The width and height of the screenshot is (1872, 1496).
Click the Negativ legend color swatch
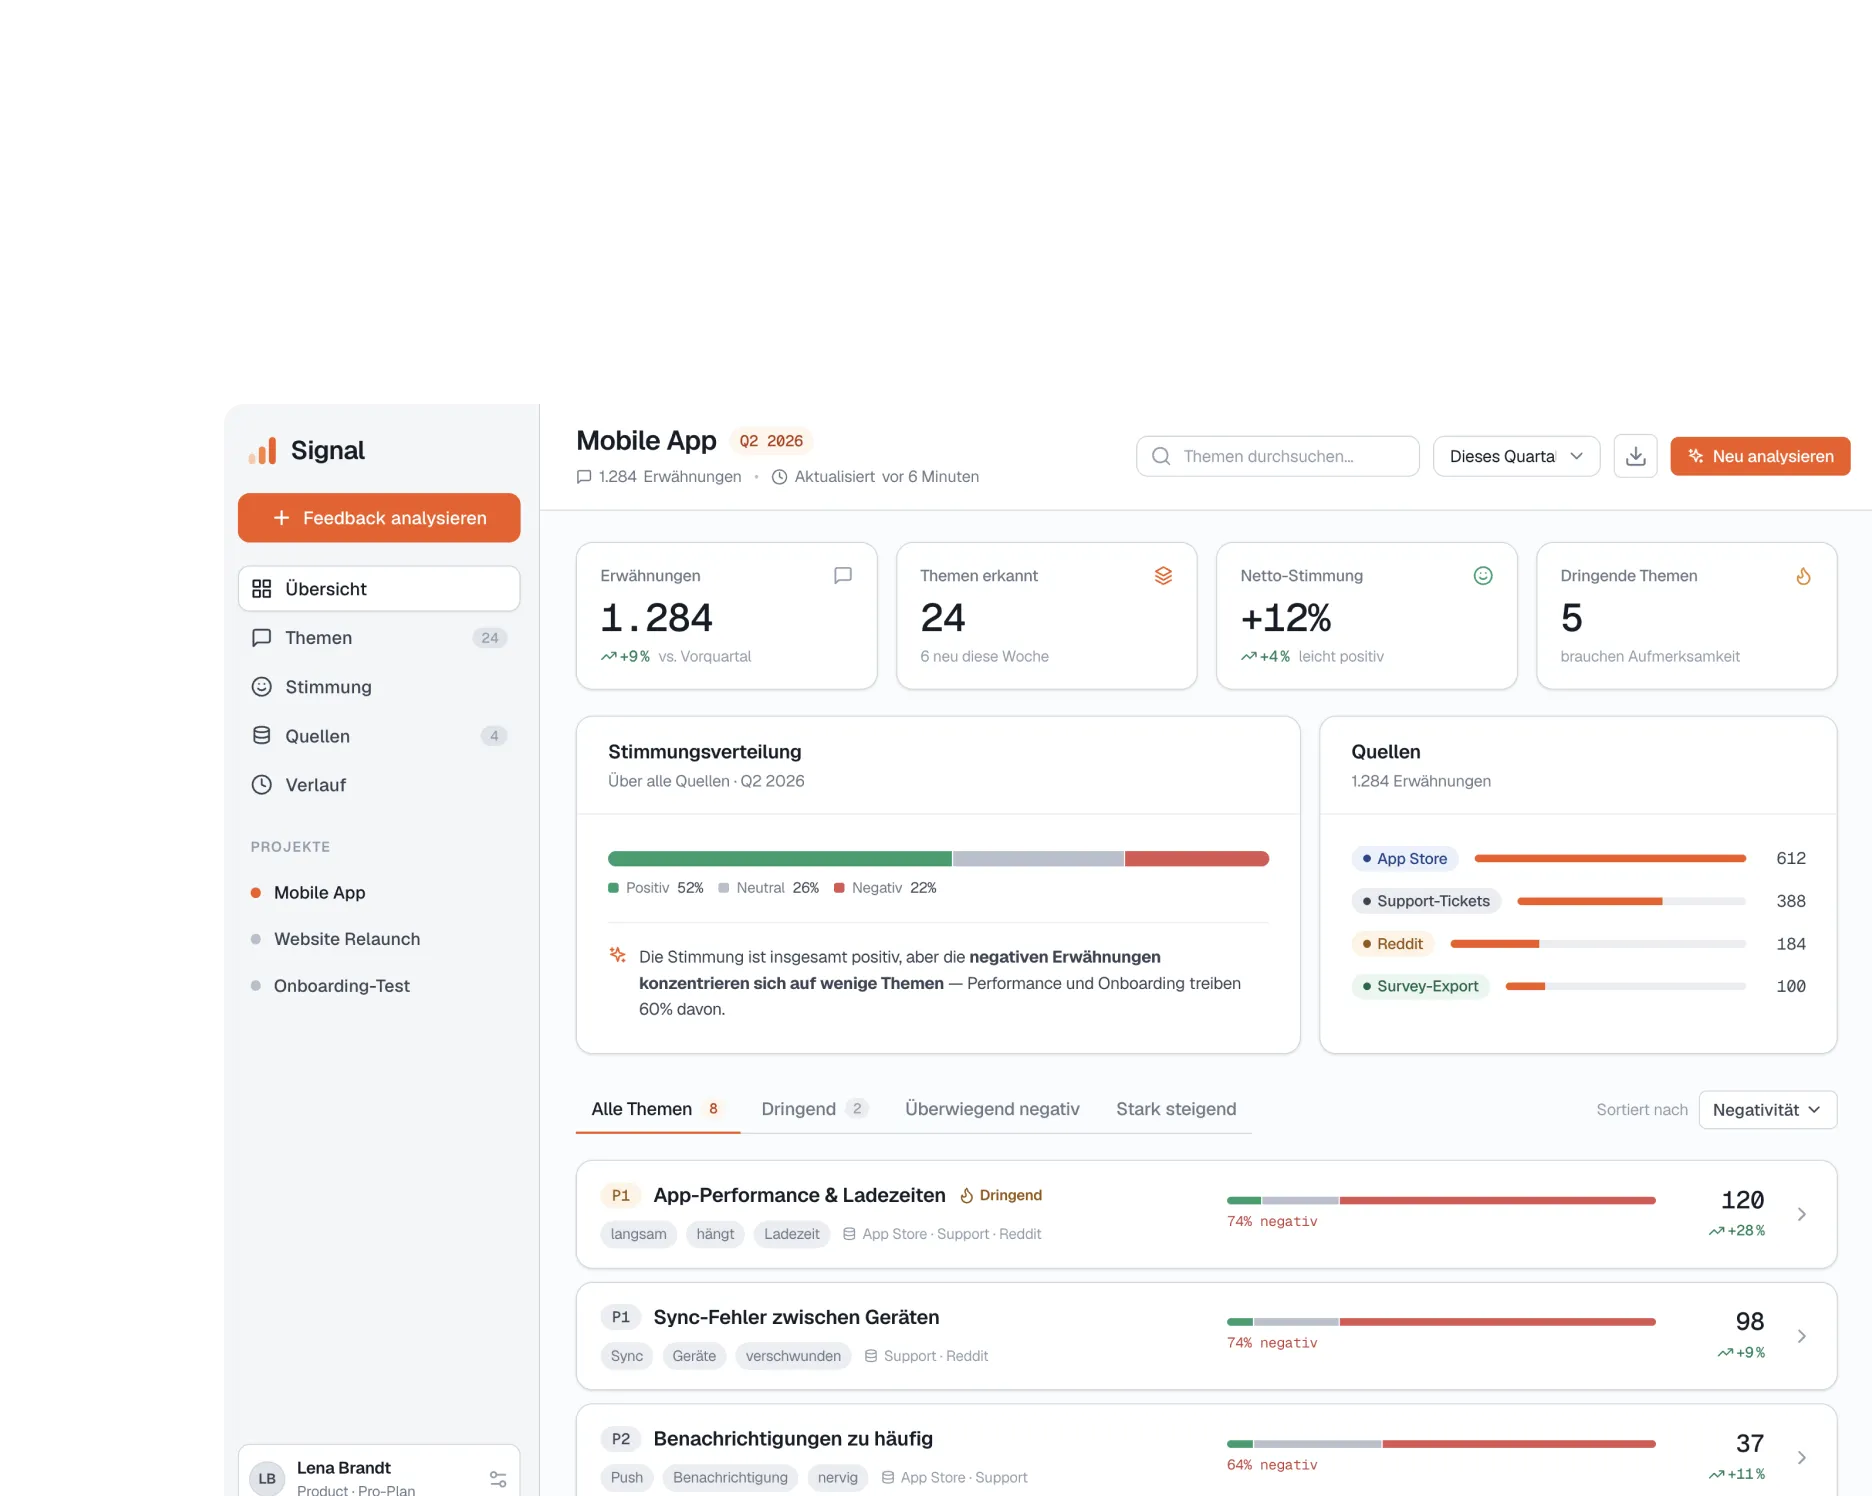(839, 888)
